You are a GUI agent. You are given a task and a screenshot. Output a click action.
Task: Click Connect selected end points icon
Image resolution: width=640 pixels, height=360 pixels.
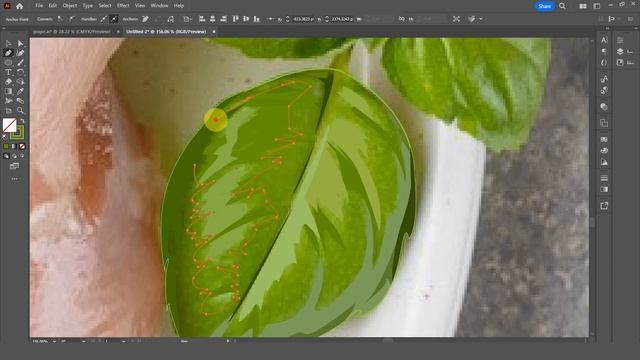[158, 19]
